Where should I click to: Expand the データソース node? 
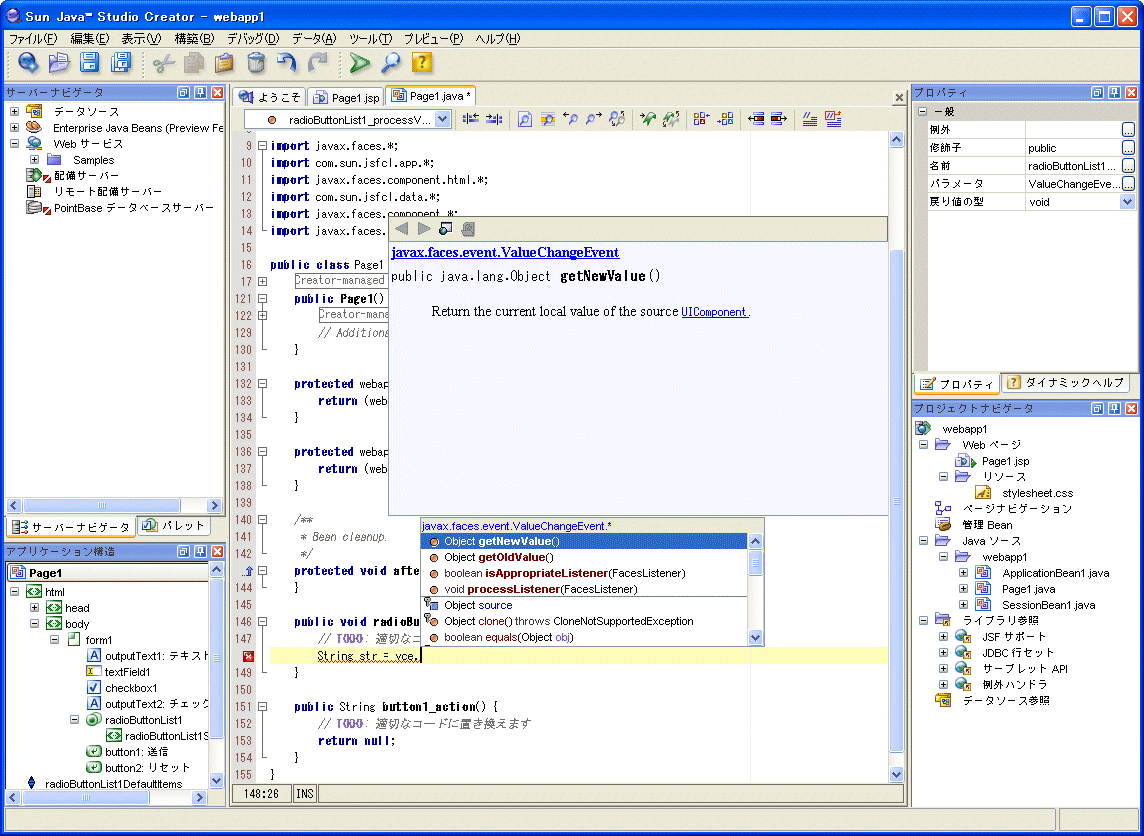14,112
